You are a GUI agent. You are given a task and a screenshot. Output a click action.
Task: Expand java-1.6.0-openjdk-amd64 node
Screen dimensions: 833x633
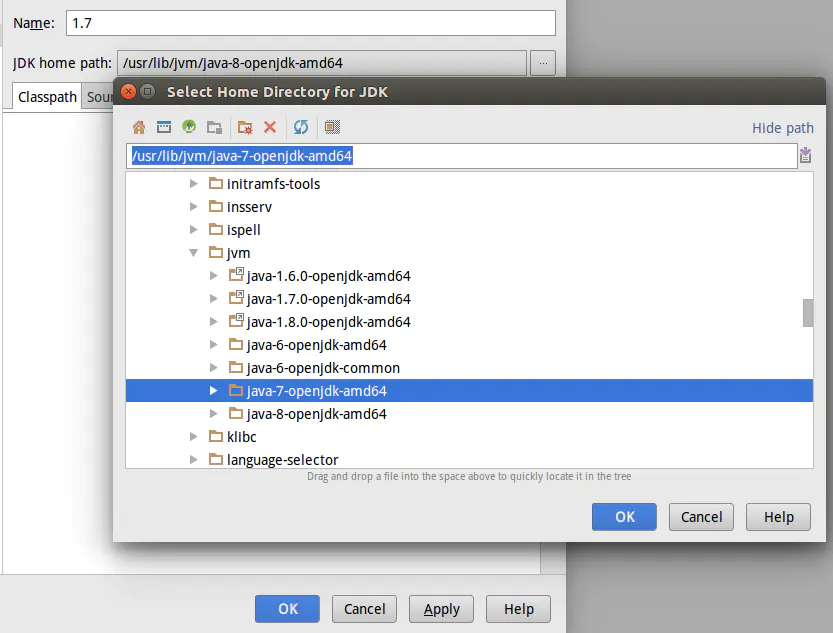pyautogui.click(x=213, y=276)
